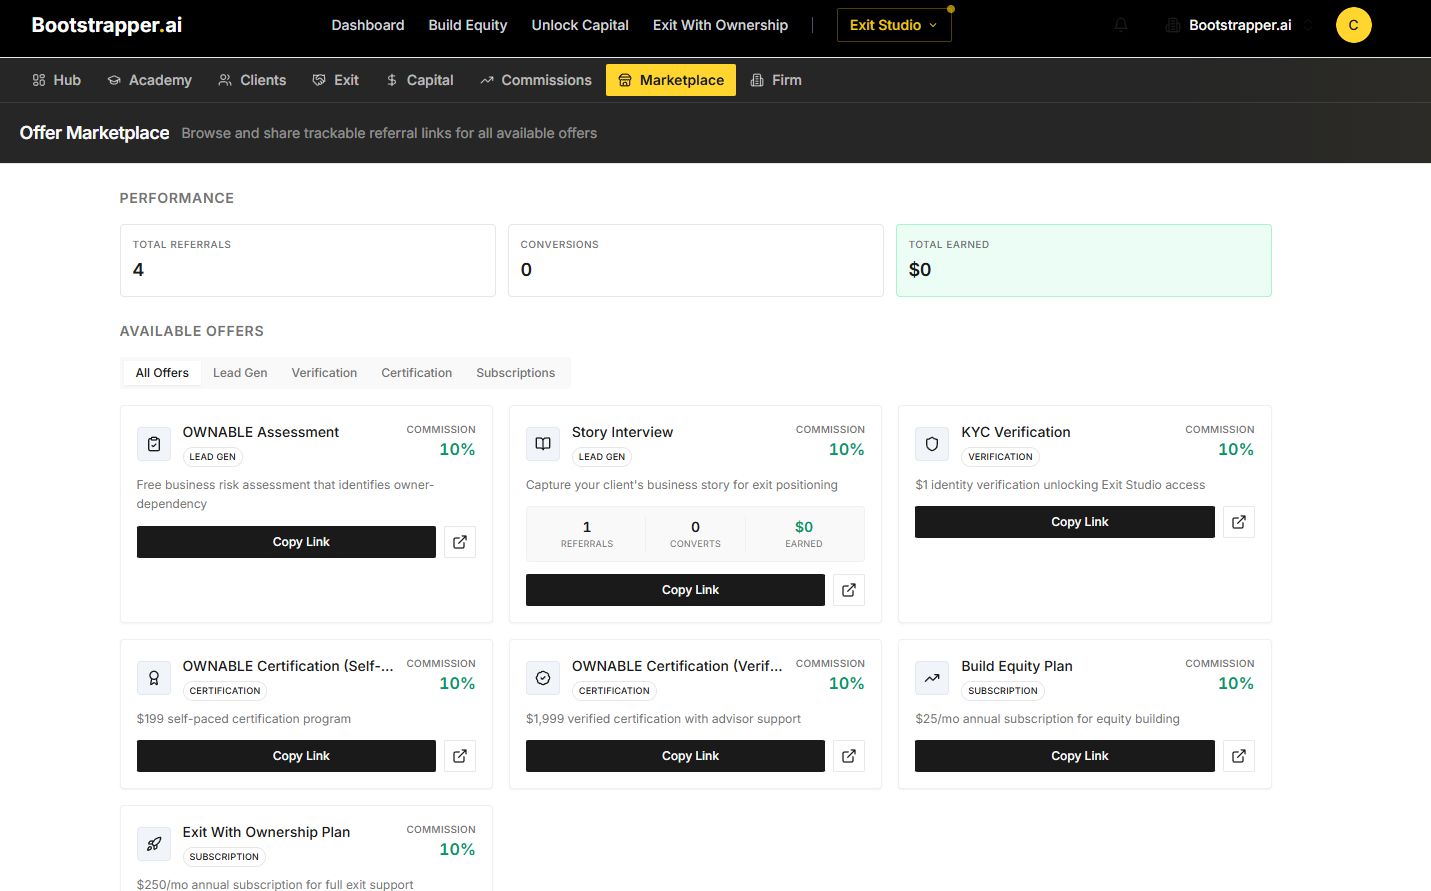Screen dimensions: 1431x891
Task: Click the 'KYC Verification' offer title
Action: [1016, 432]
